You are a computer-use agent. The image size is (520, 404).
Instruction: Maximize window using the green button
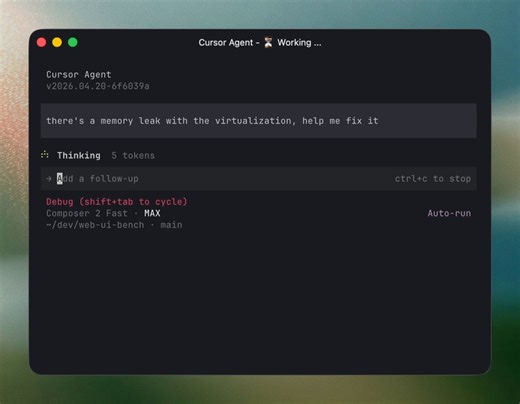(73, 42)
